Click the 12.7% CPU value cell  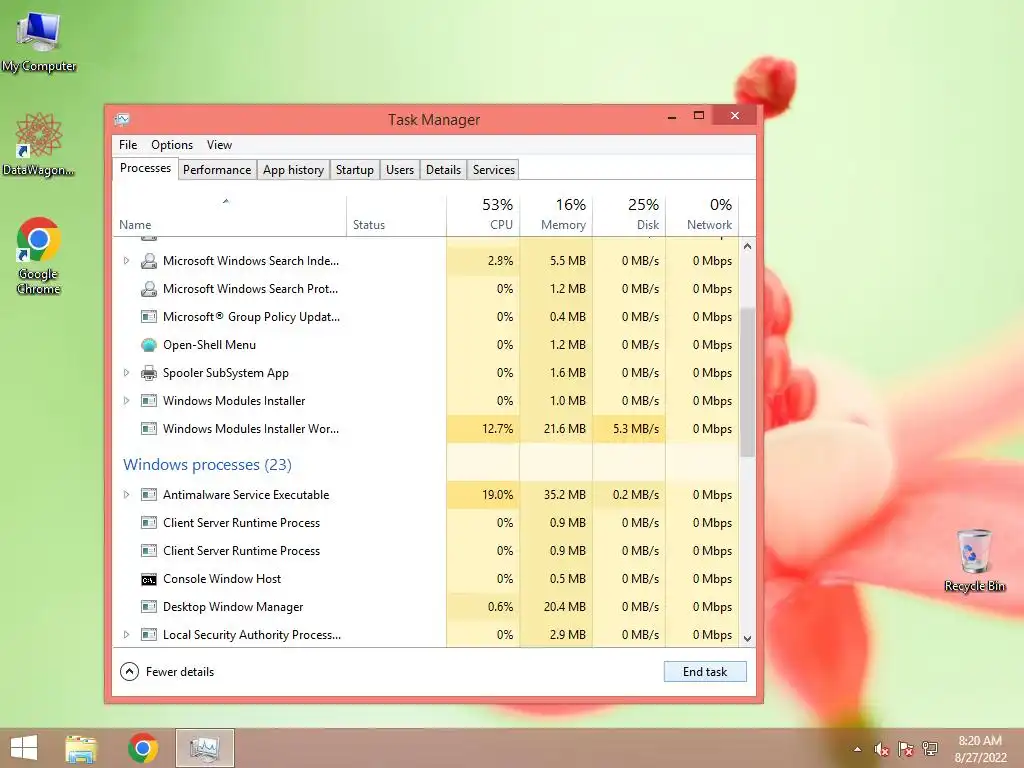tap(483, 429)
